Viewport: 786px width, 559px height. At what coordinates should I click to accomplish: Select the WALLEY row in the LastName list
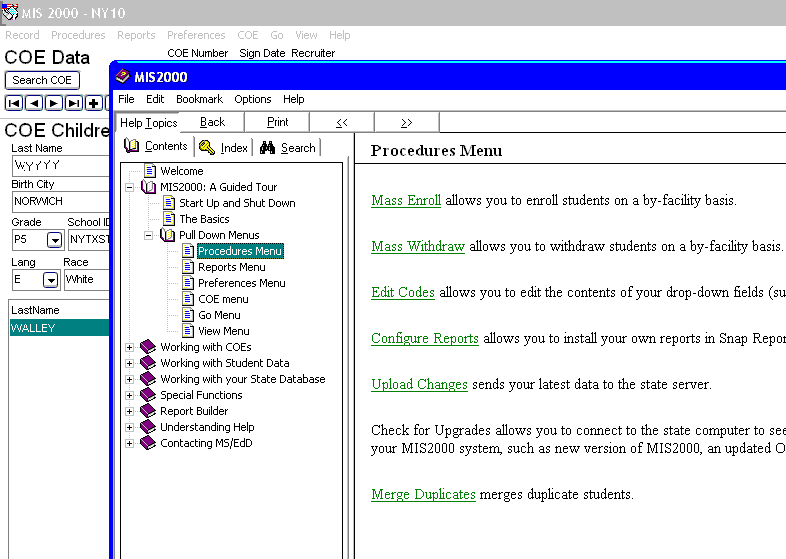(x=59, y=328)
